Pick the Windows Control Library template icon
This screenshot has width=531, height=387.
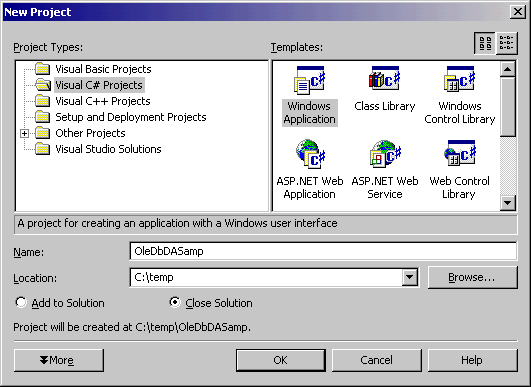(460, 79)
